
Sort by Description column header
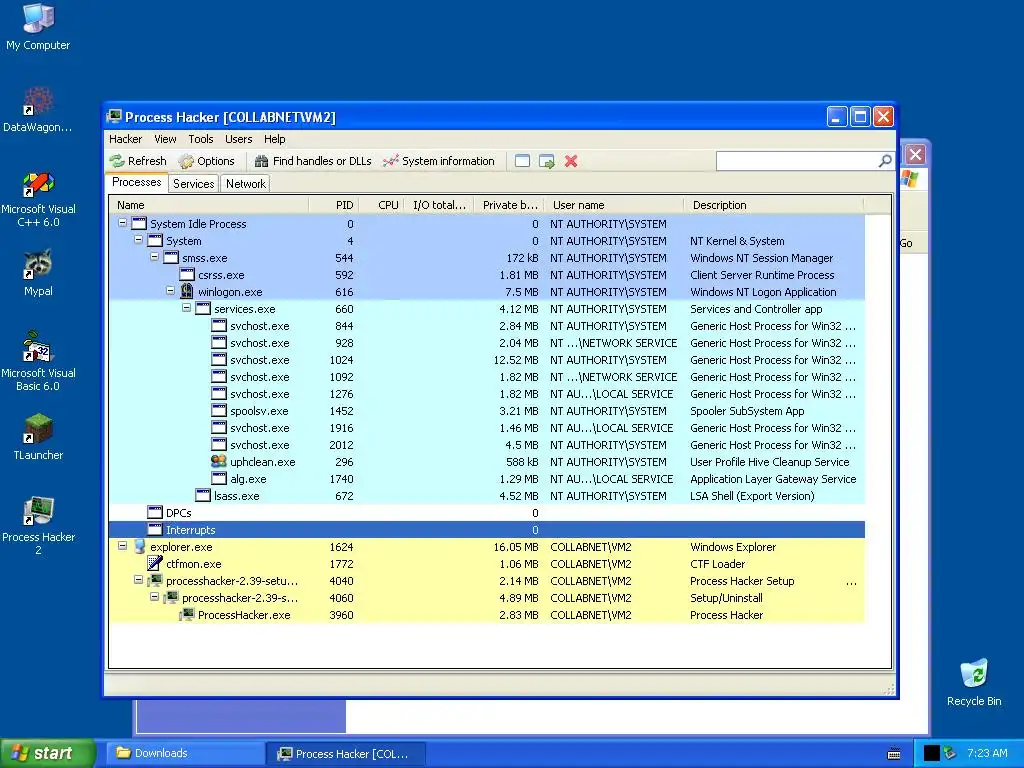773,205
